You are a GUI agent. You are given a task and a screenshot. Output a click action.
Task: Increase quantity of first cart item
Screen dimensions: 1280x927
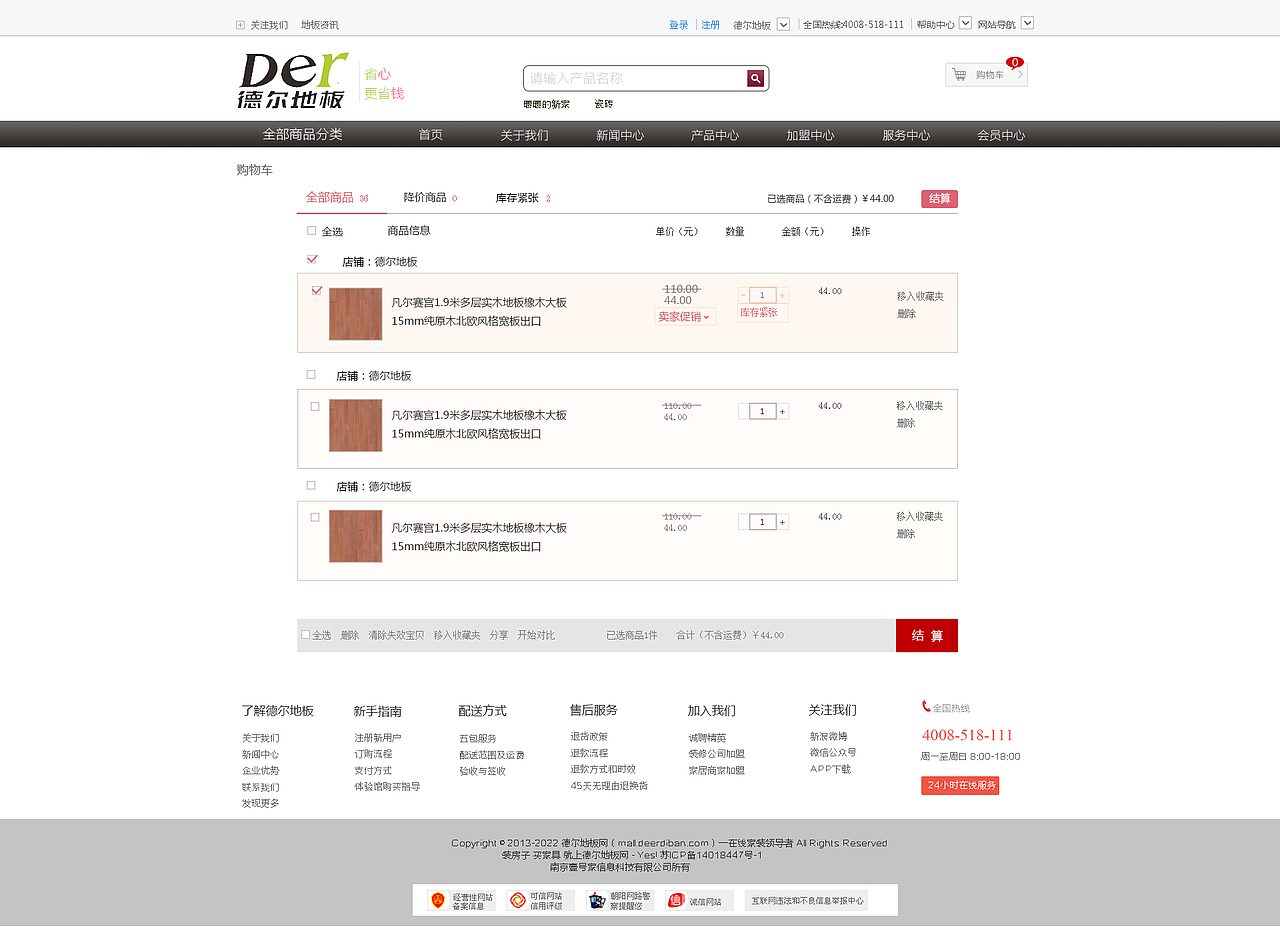[x=783, y=295]
